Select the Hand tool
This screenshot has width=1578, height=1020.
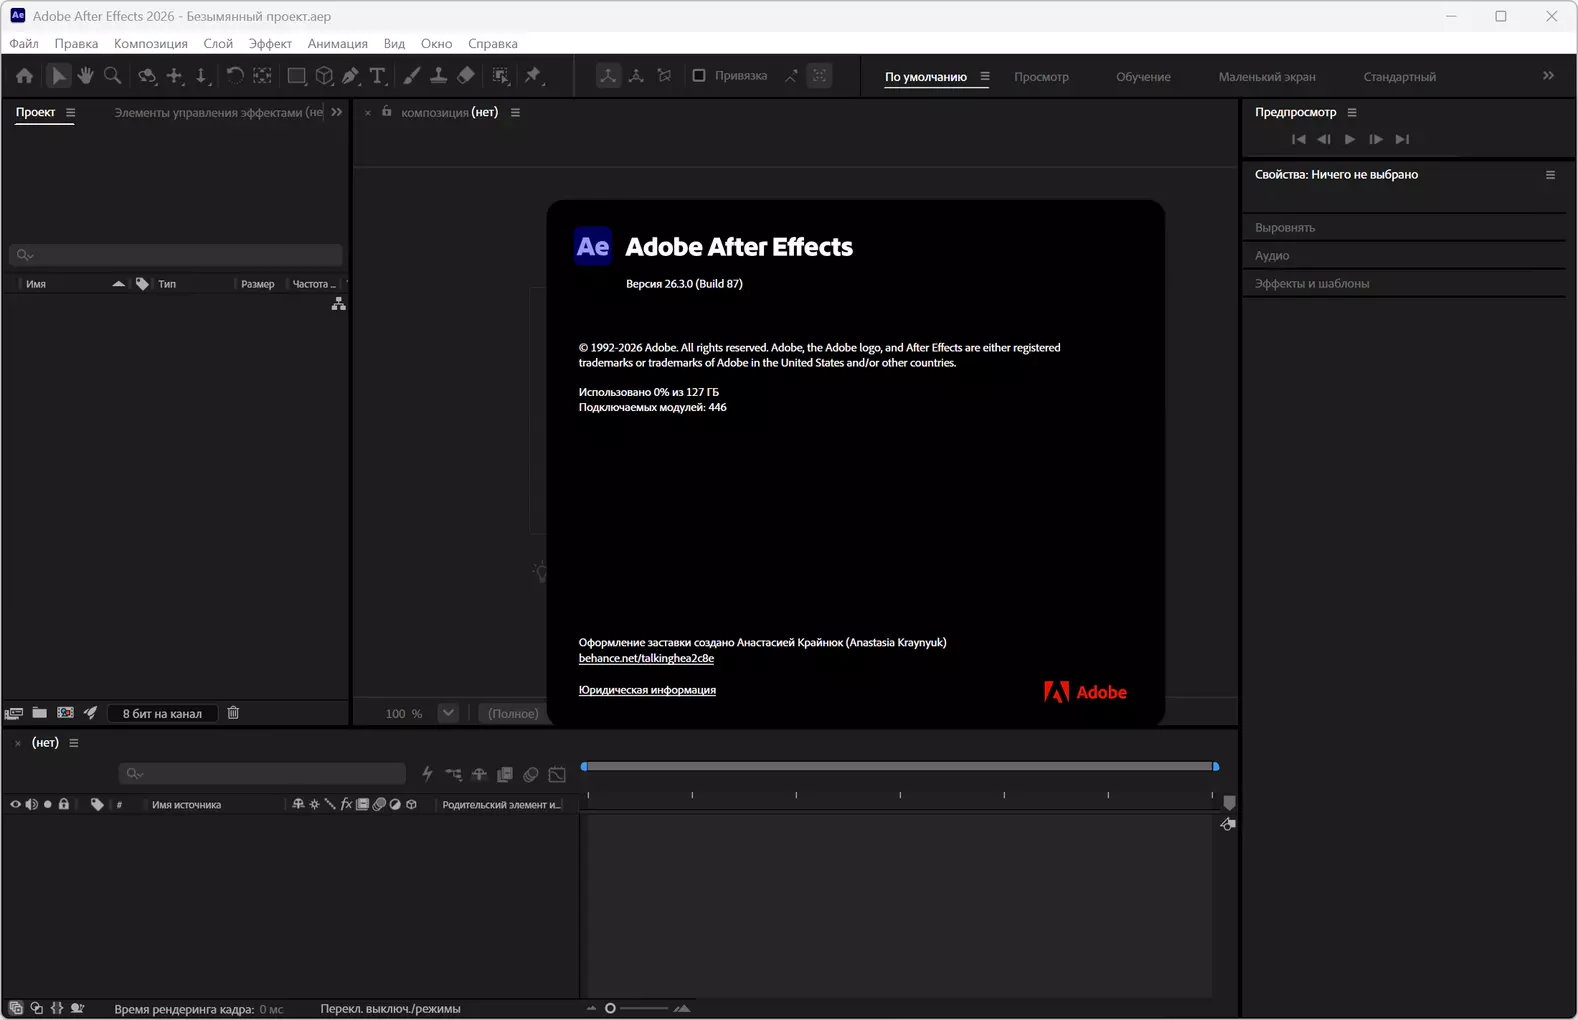pyautogui.click(x=86, y=76)
